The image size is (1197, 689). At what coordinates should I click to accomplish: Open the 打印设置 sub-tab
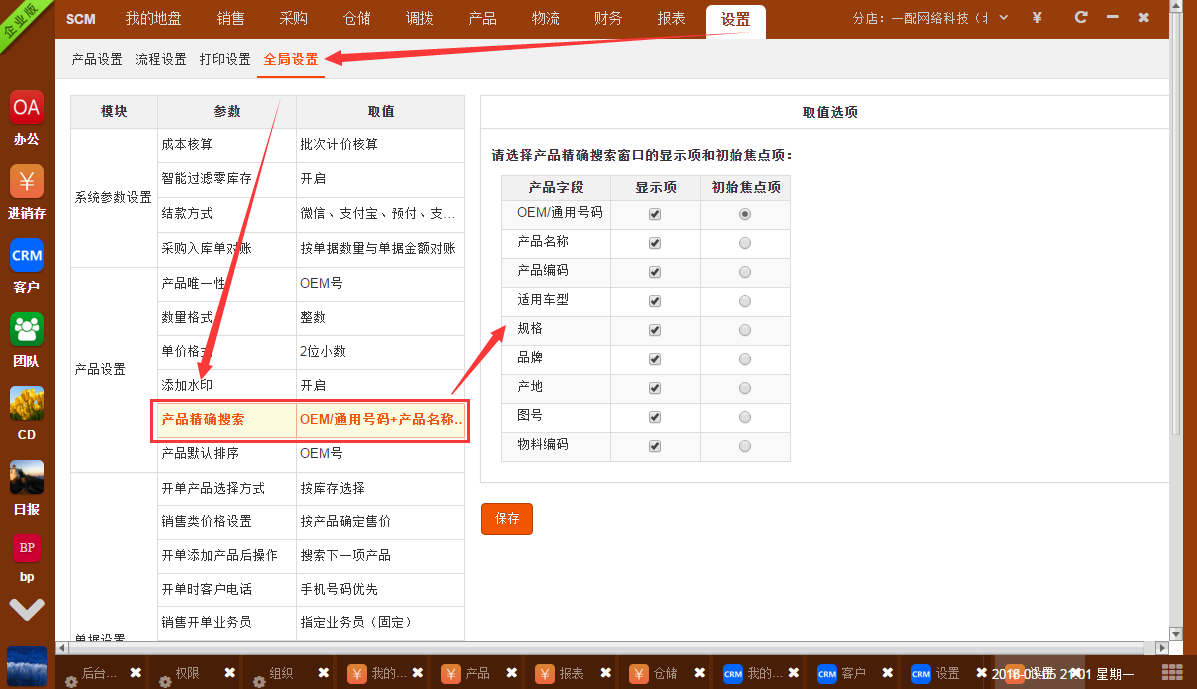[225, 59]
